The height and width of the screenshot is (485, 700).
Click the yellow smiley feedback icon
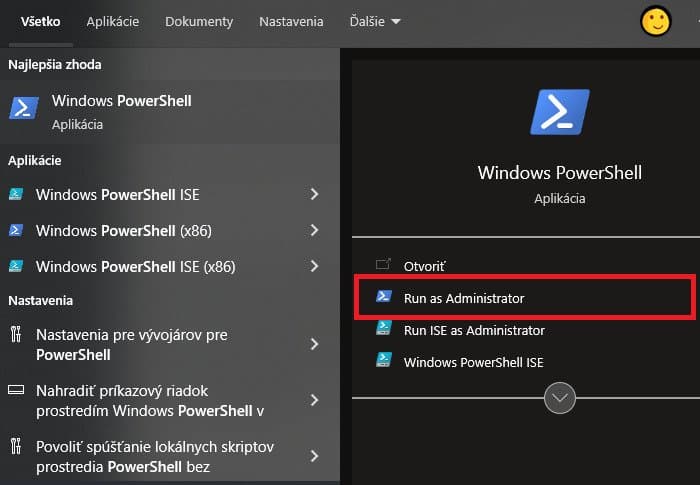[655, 21]
